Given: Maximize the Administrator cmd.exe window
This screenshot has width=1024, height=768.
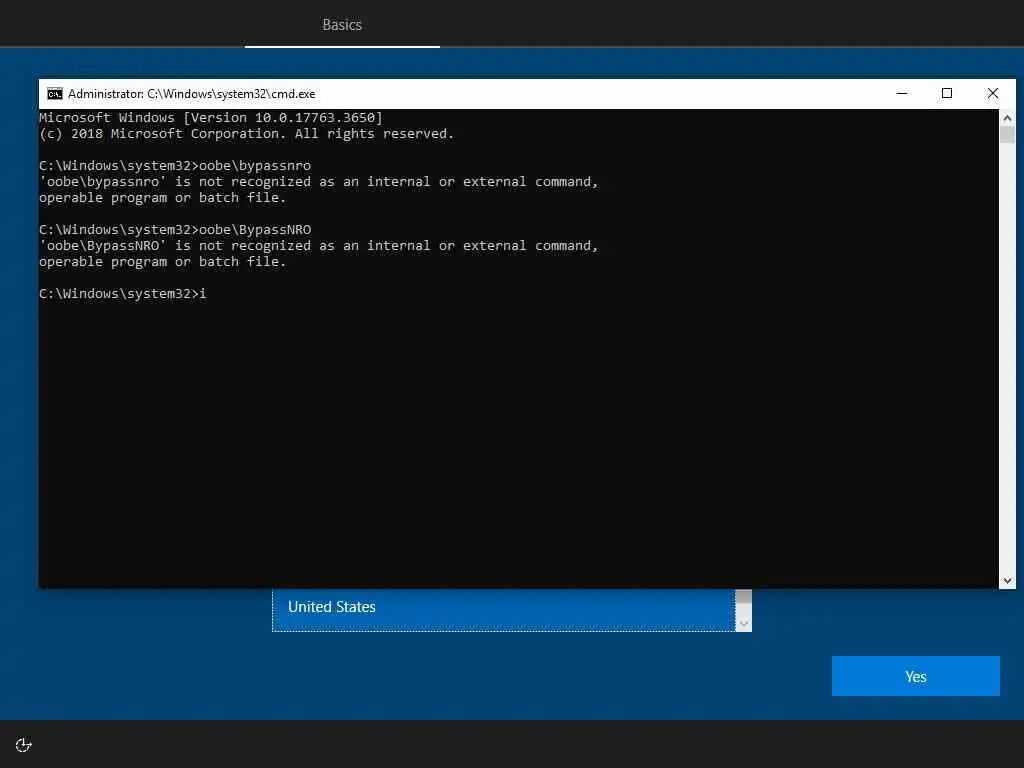Looking at the screenshot, I should (x=947, y=93).
